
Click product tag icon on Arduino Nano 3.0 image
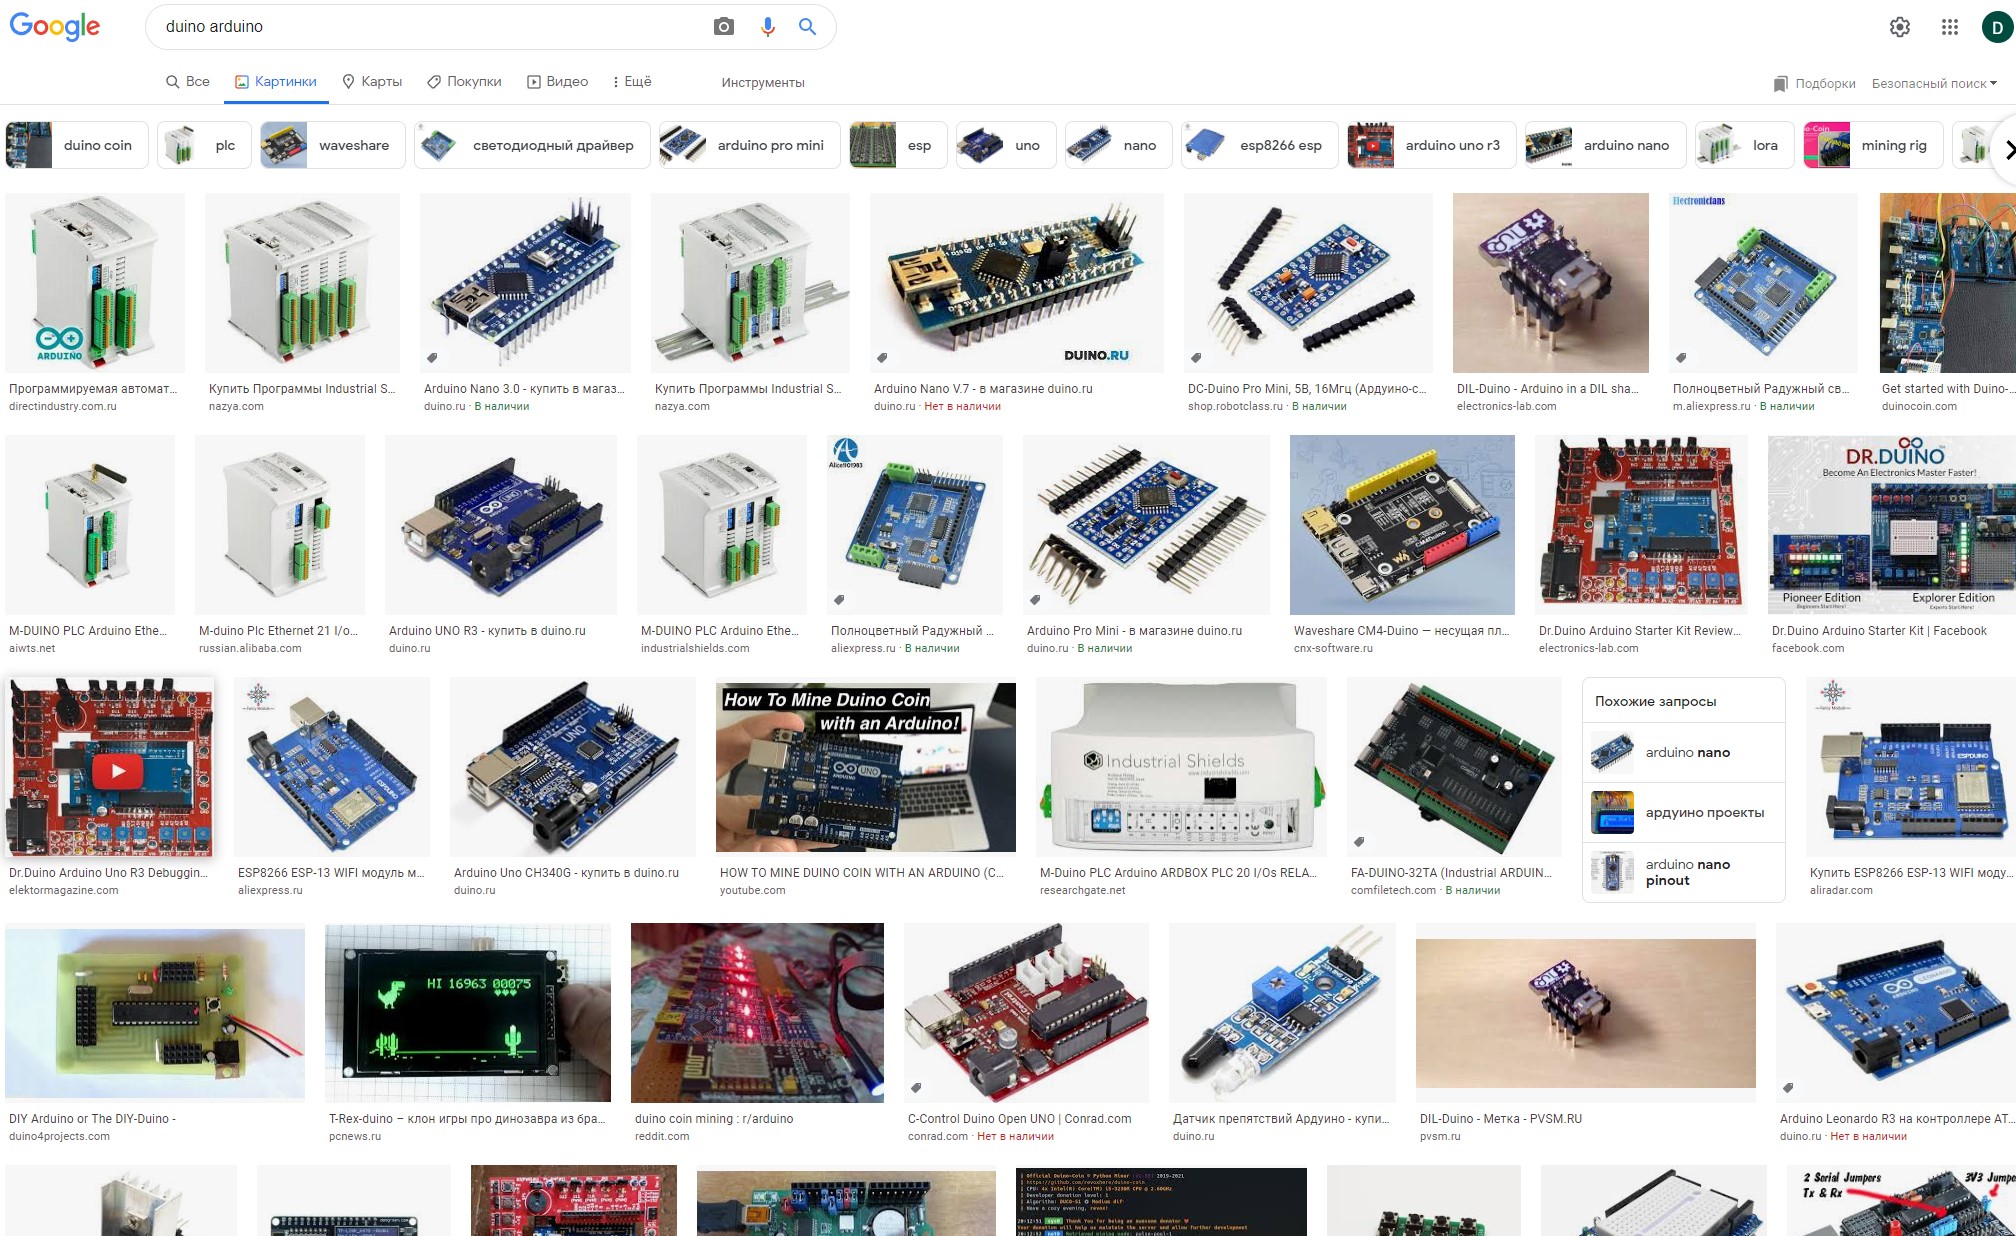[x=432, y=357]
